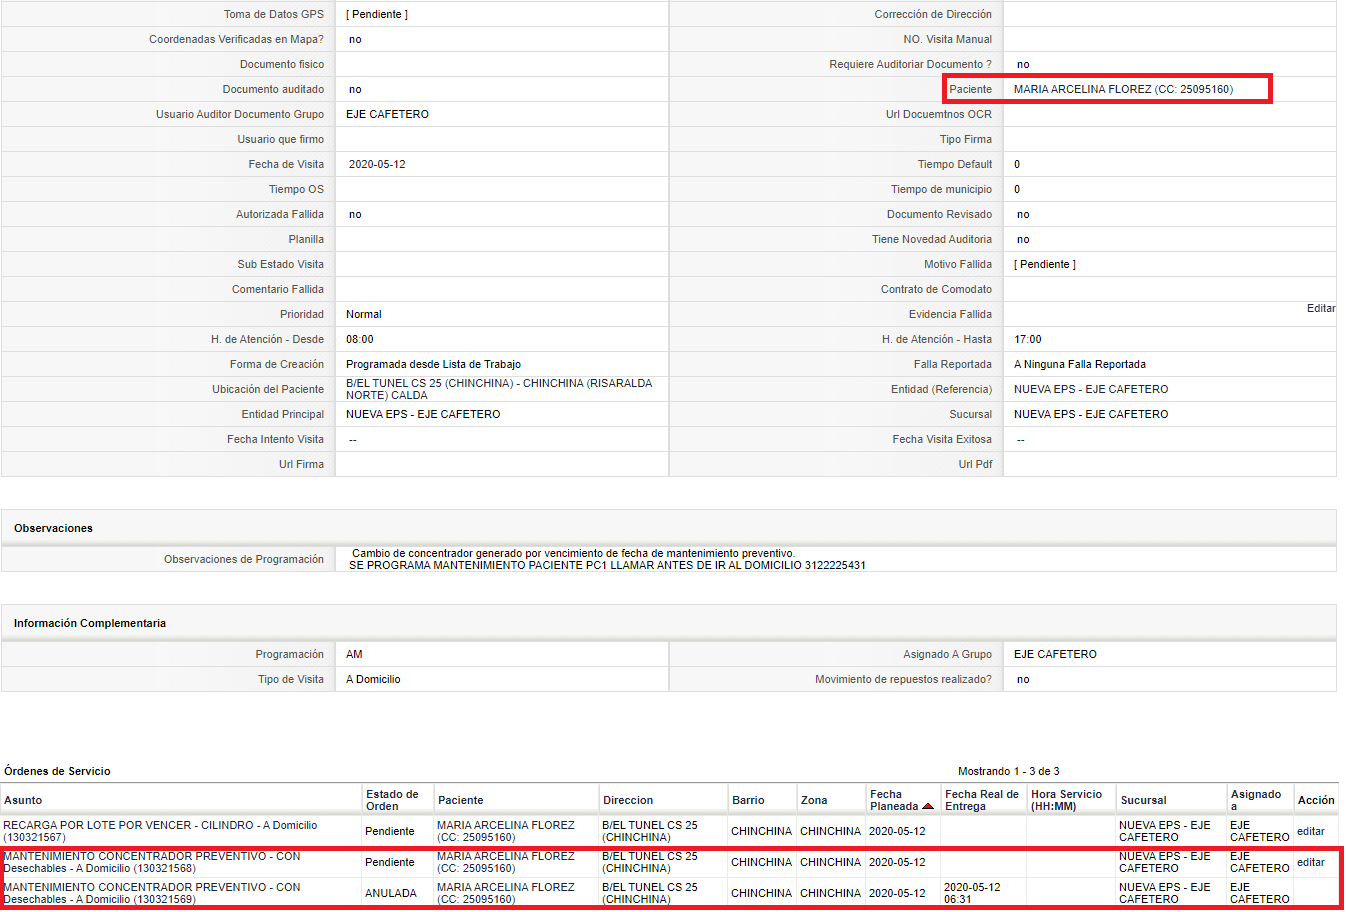Open the Editar link beside Evidencia Fallida
The width and height of the screenshot is (1346, 912).
click(x=1321, y=308)
